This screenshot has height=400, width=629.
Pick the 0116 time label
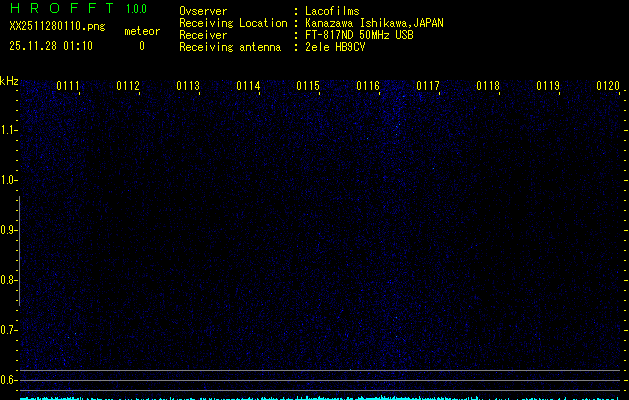368,86
